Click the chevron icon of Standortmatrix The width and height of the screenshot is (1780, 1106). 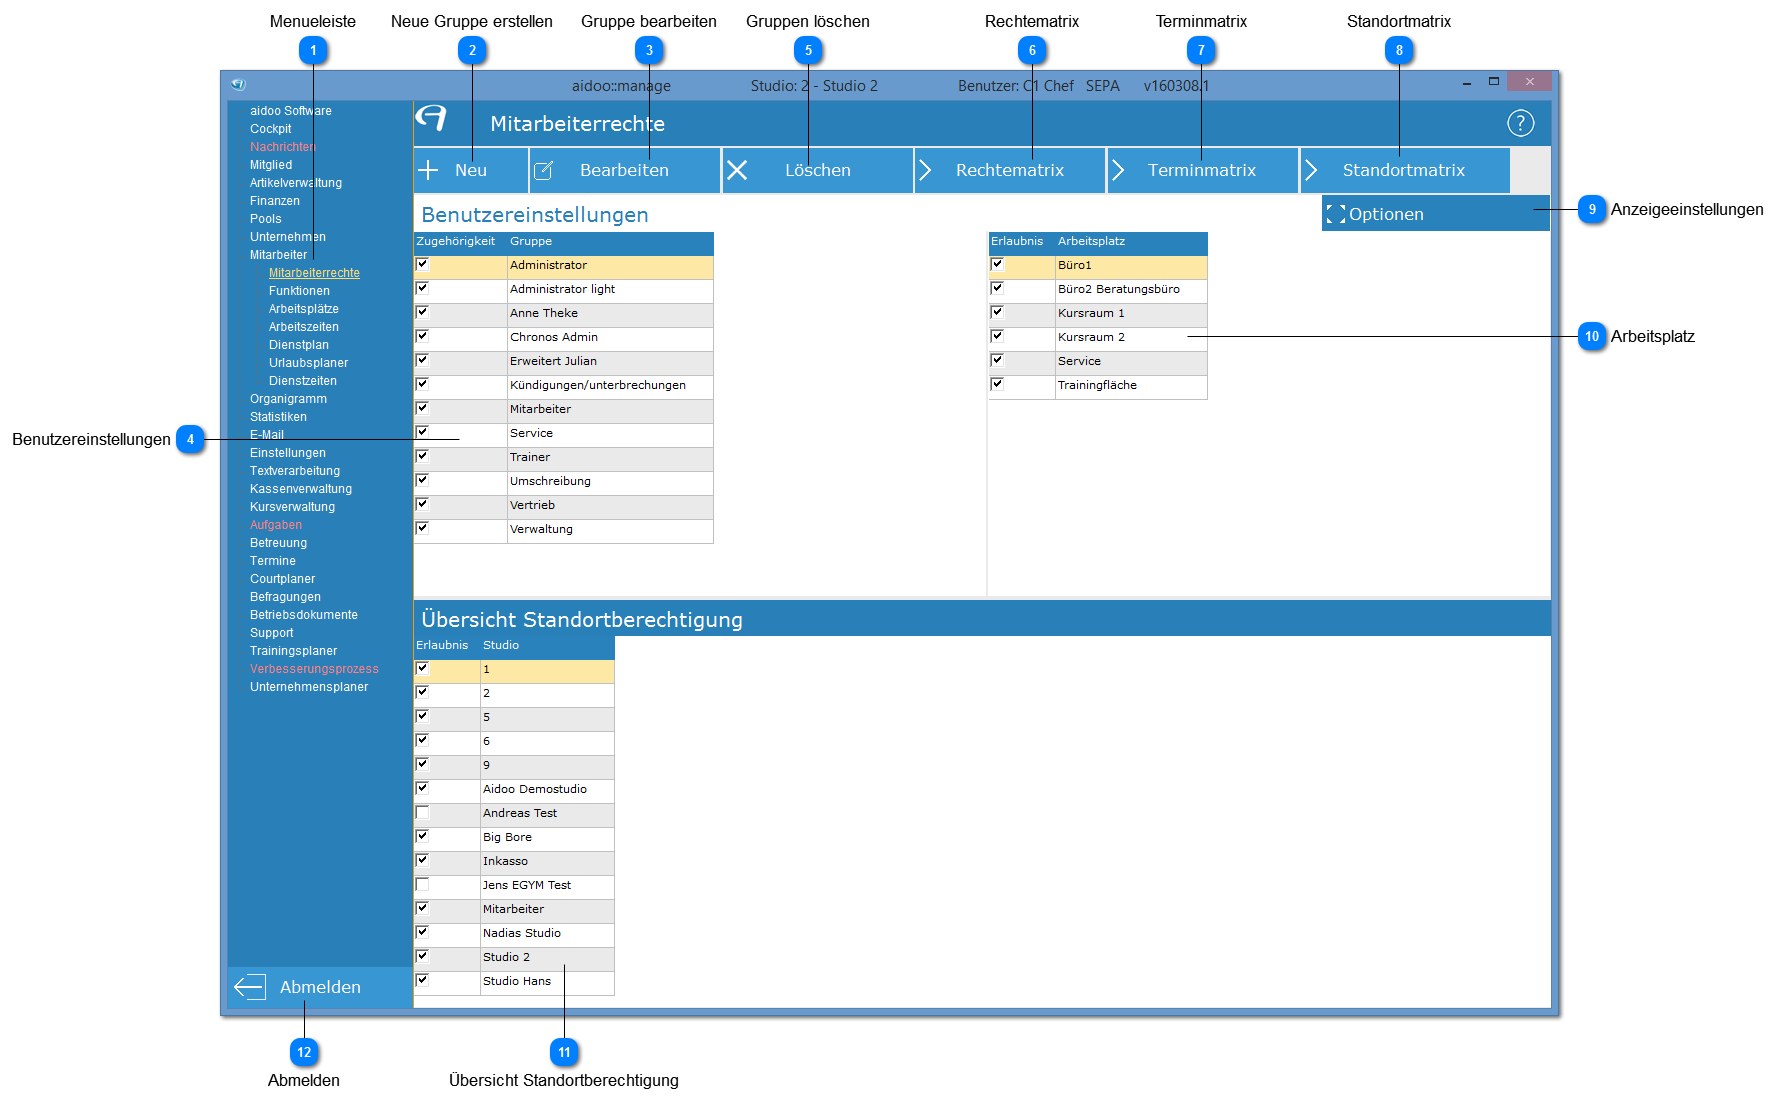pos(1311,170)
